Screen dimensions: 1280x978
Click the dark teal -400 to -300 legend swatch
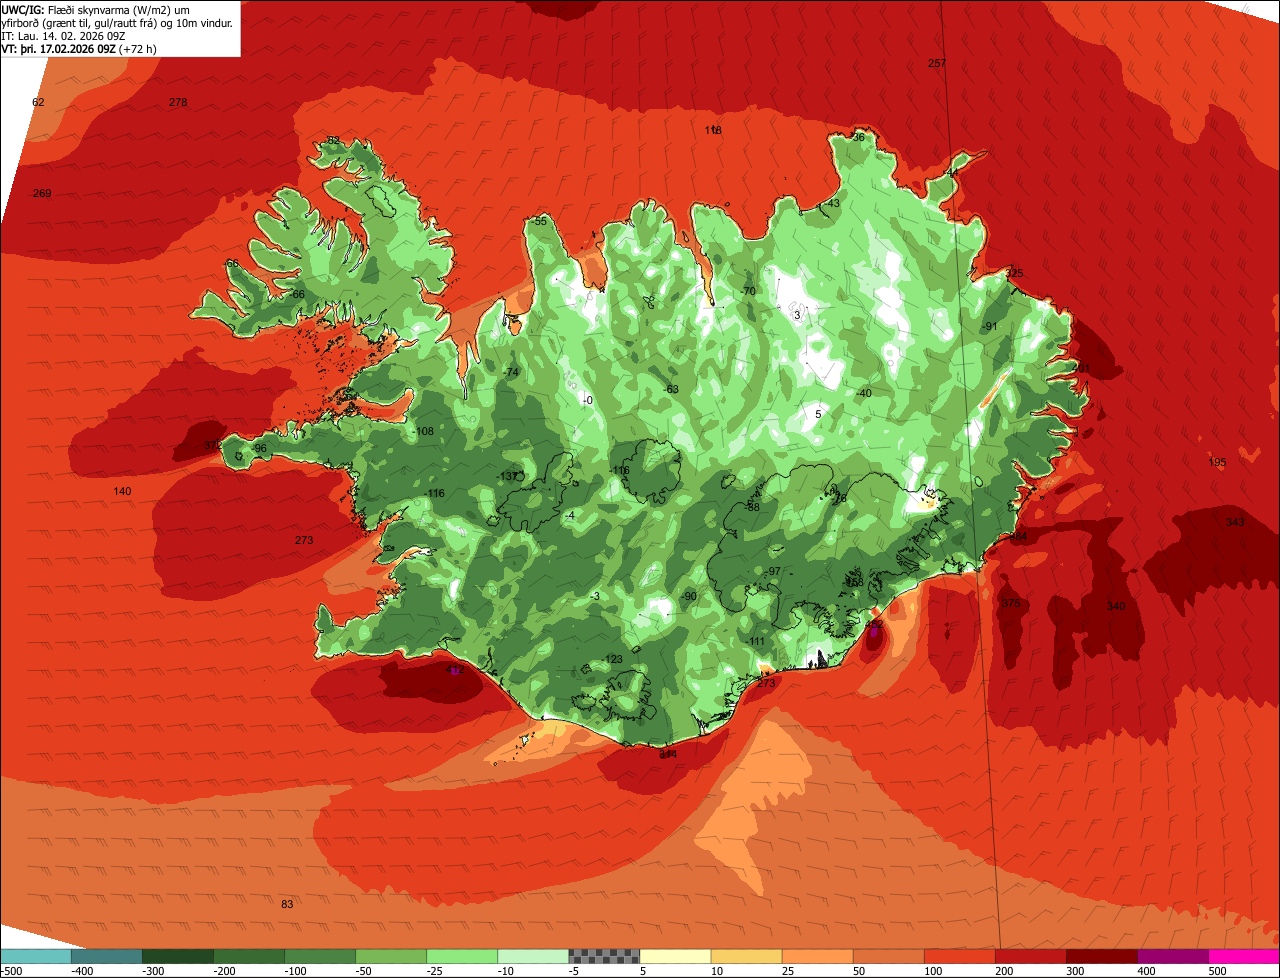tap(106, 956)
